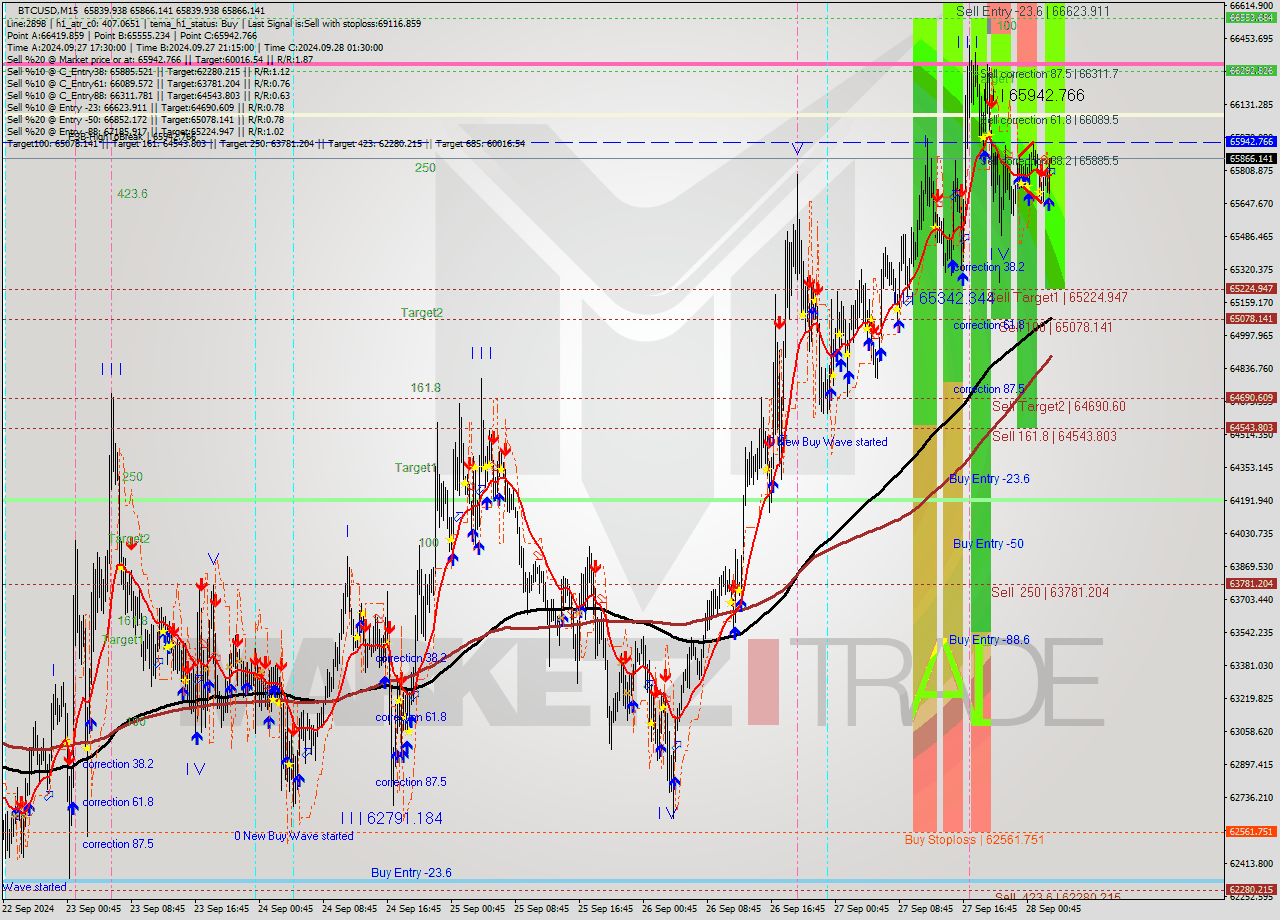Select '27 Sep 08:45' on the time axis
The image size is (1280, 920).
point(924,908)
